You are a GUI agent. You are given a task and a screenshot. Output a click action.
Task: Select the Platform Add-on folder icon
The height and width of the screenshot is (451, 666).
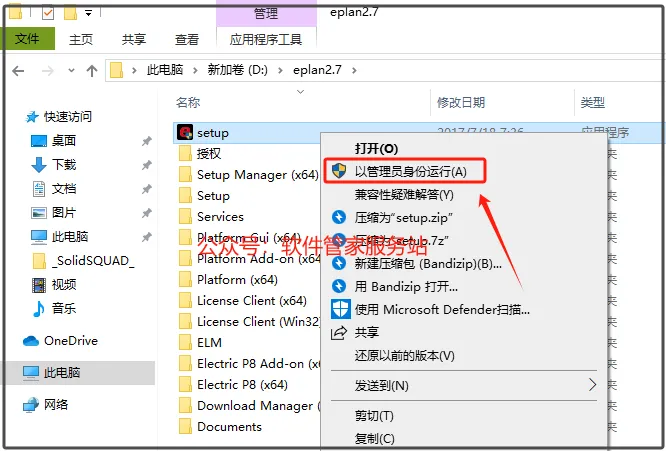click(x=185, y=259)
